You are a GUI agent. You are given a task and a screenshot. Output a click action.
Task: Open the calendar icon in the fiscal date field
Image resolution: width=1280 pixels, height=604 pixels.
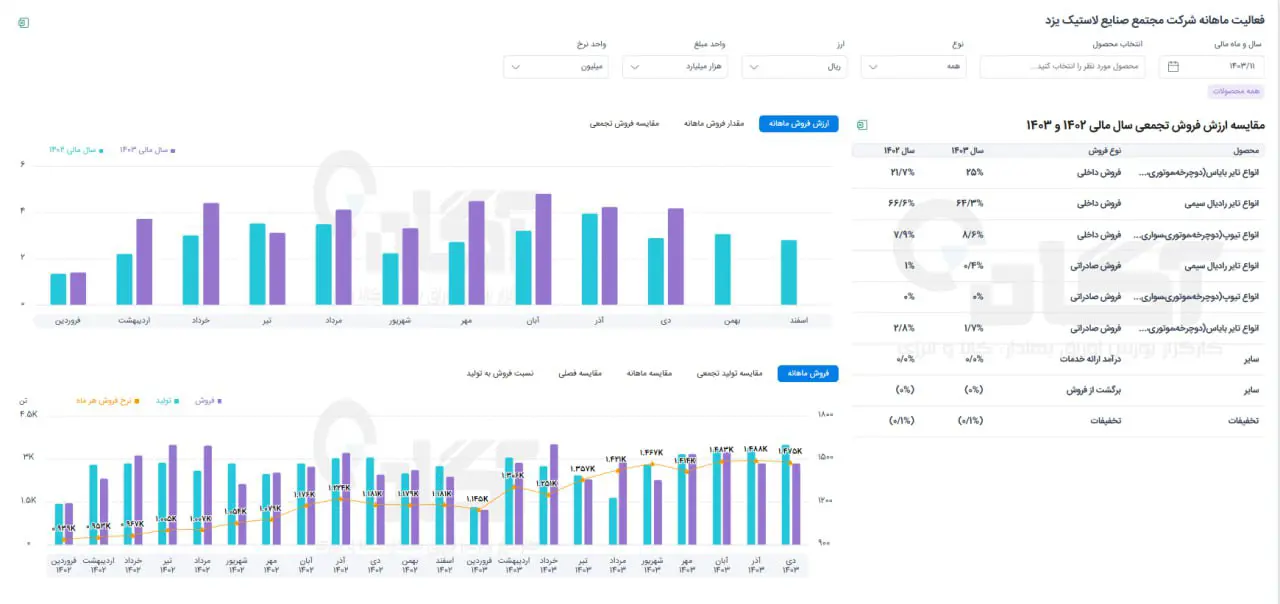(1173, 67)
